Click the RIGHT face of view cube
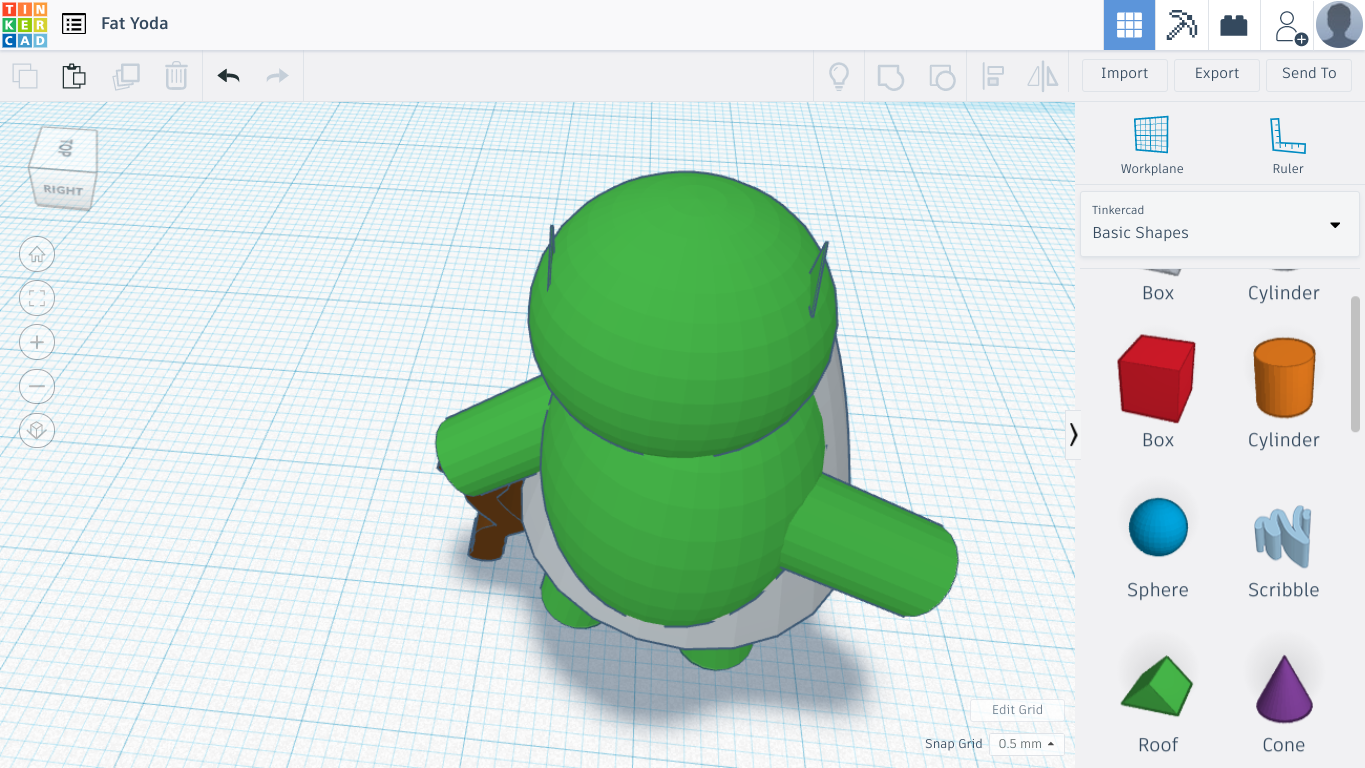The height and width of the screenshot is (768, 1365). pos(62,189)
